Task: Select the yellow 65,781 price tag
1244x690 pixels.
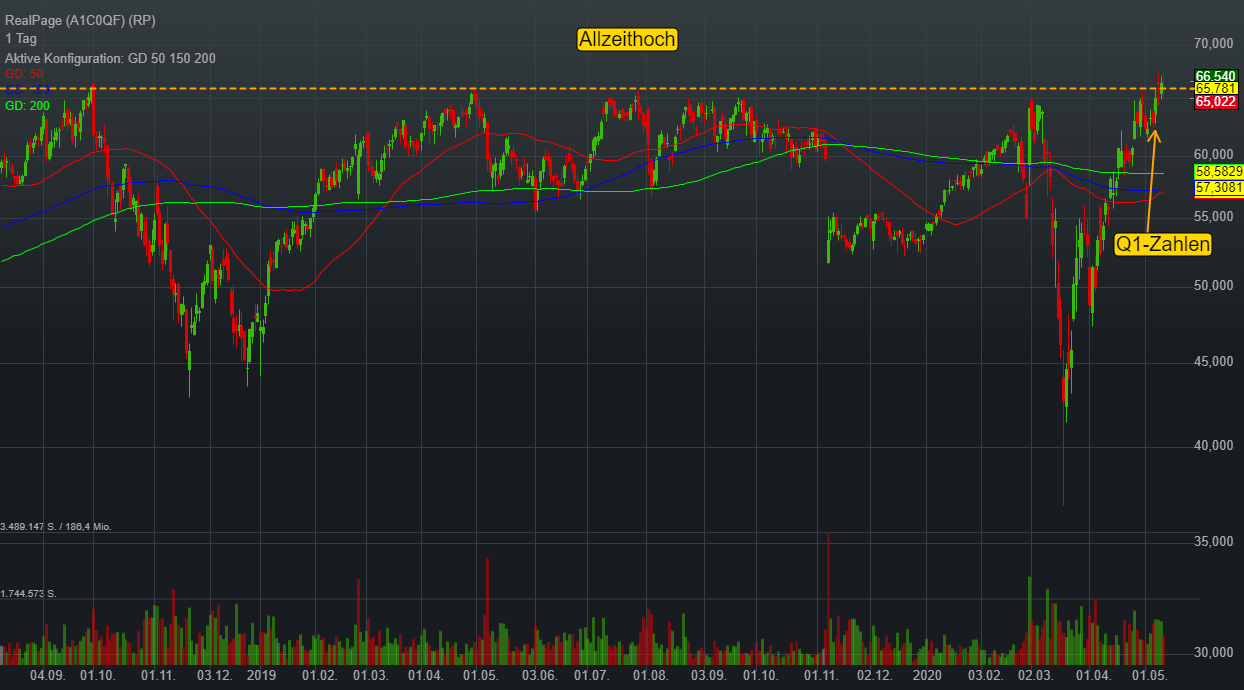Action: [1217, 89]
